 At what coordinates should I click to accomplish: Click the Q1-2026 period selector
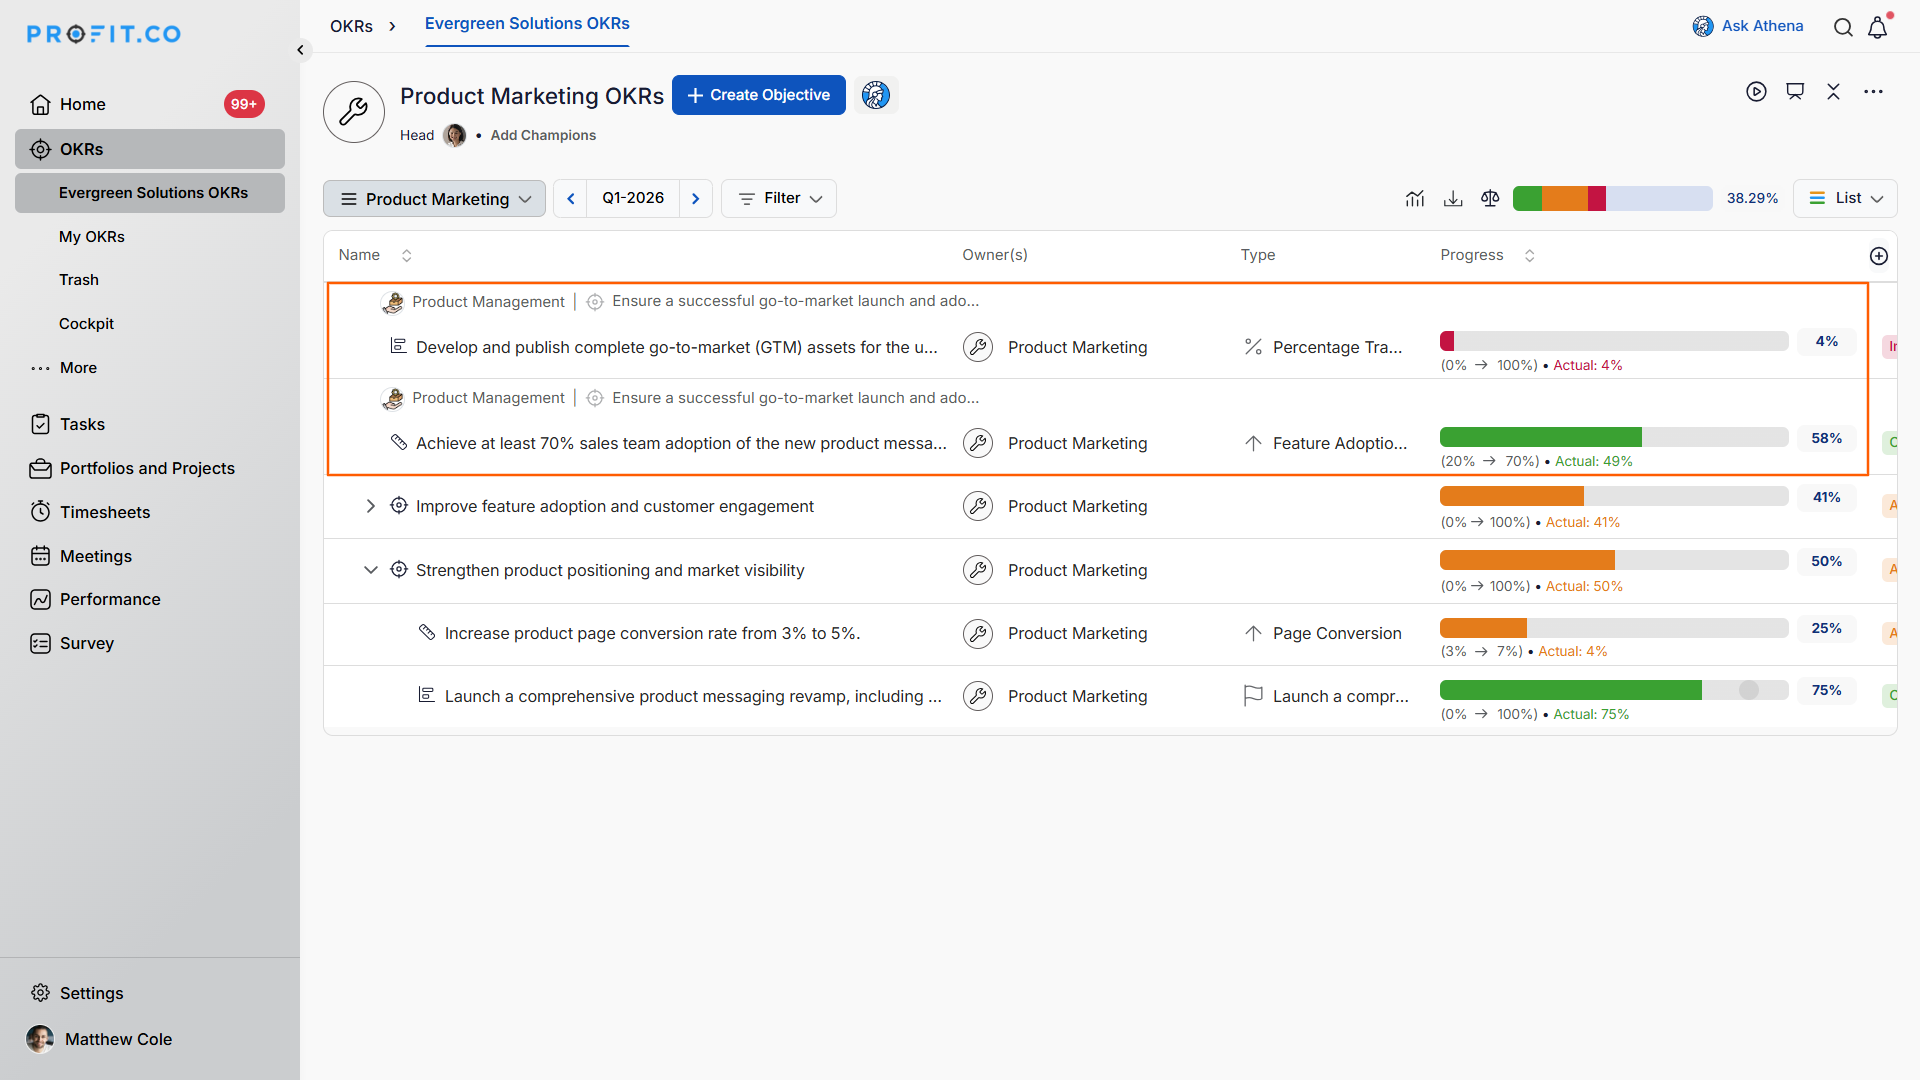point(633,199)
